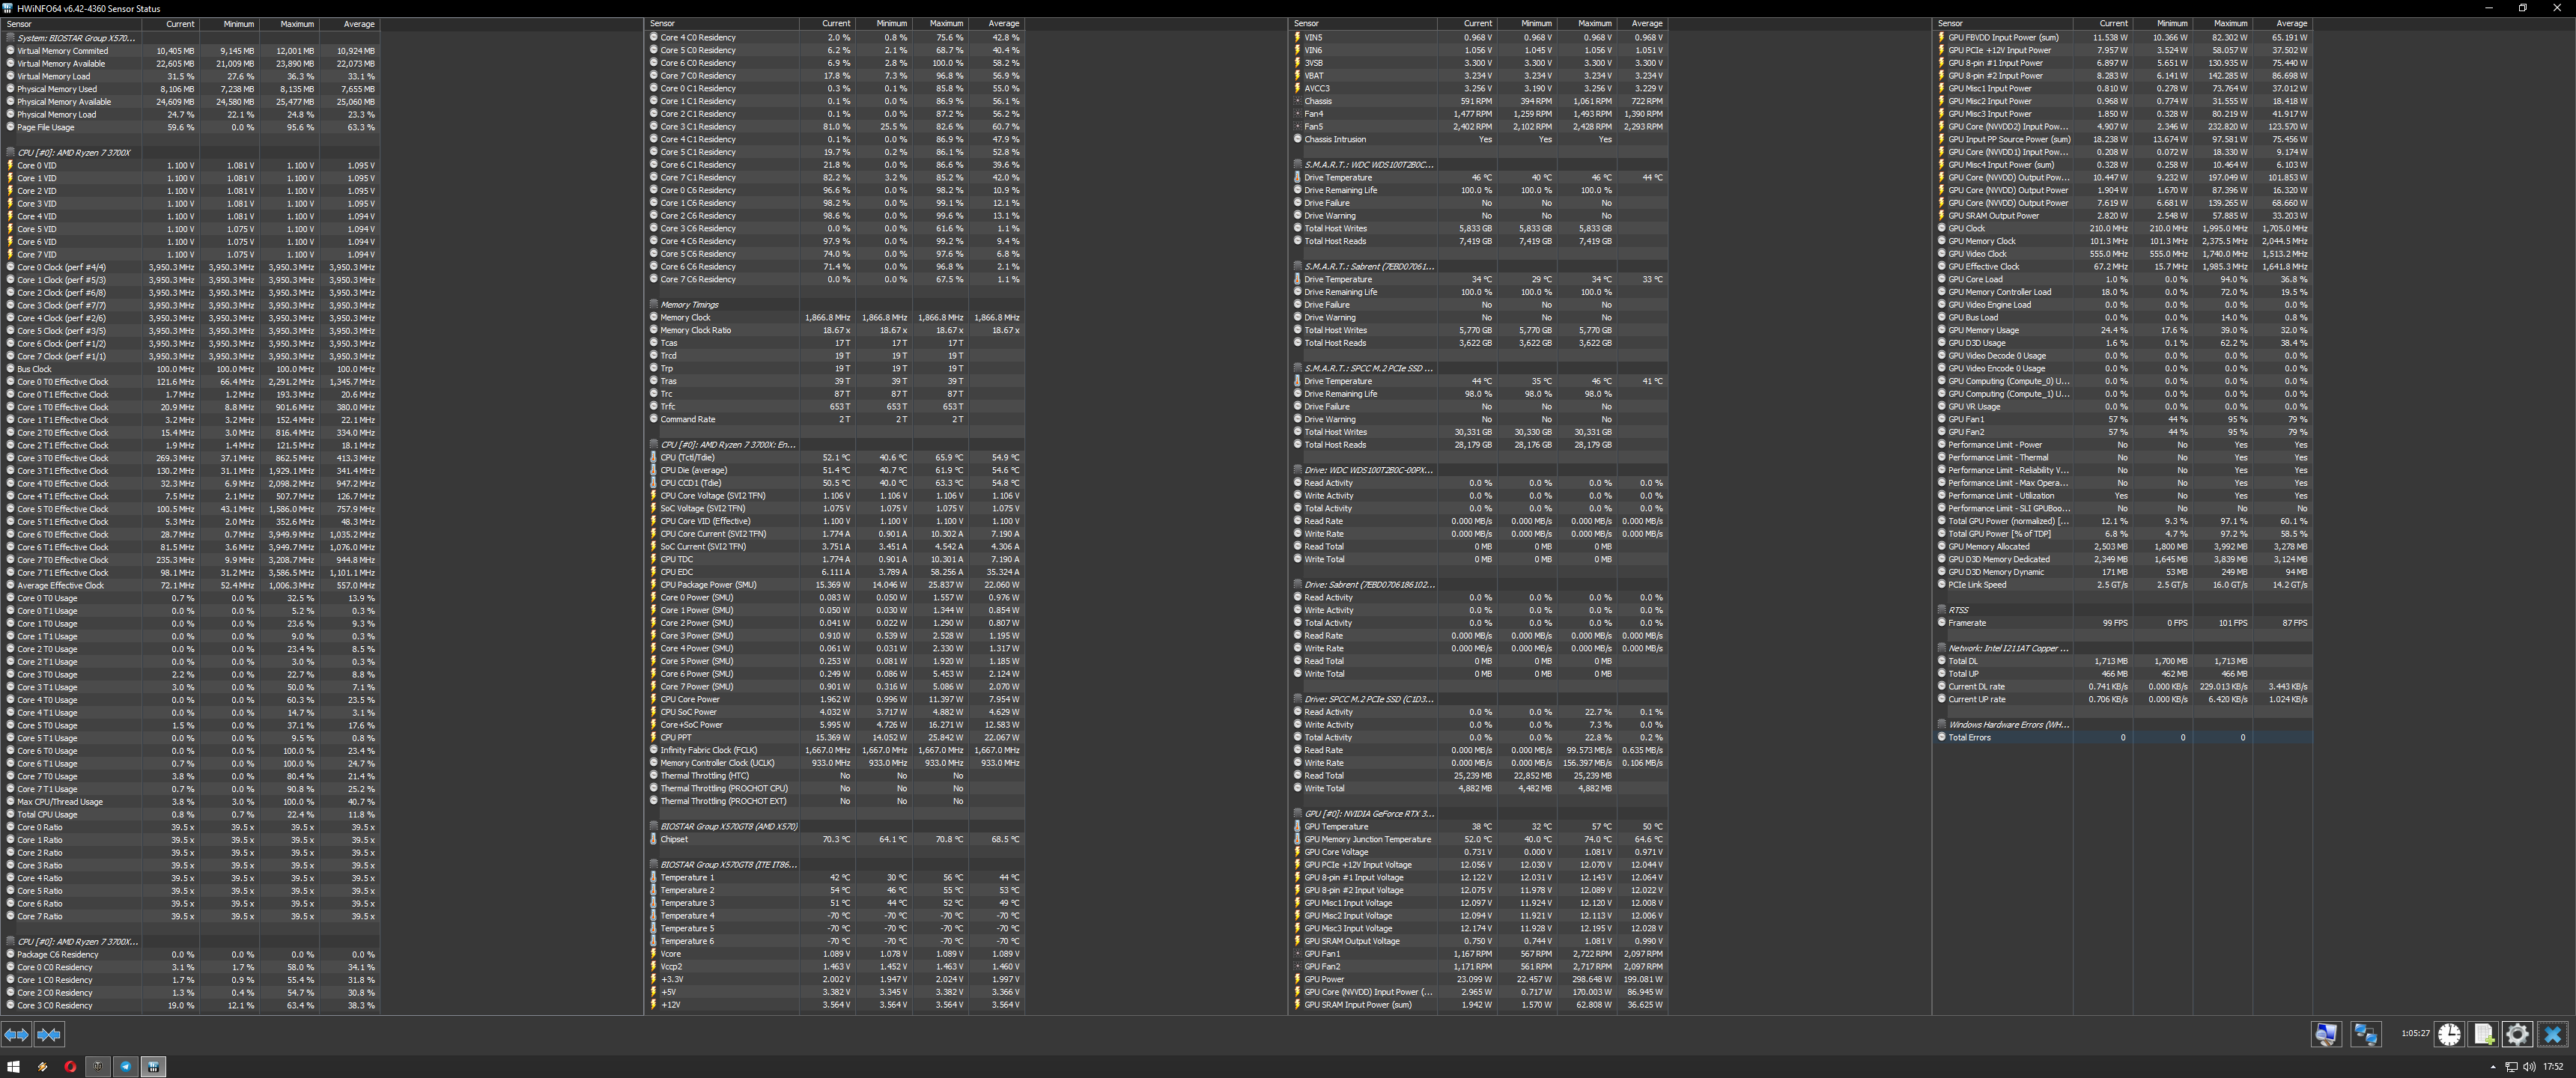Select the GPU Effective Clock row

click(2123, 267)
